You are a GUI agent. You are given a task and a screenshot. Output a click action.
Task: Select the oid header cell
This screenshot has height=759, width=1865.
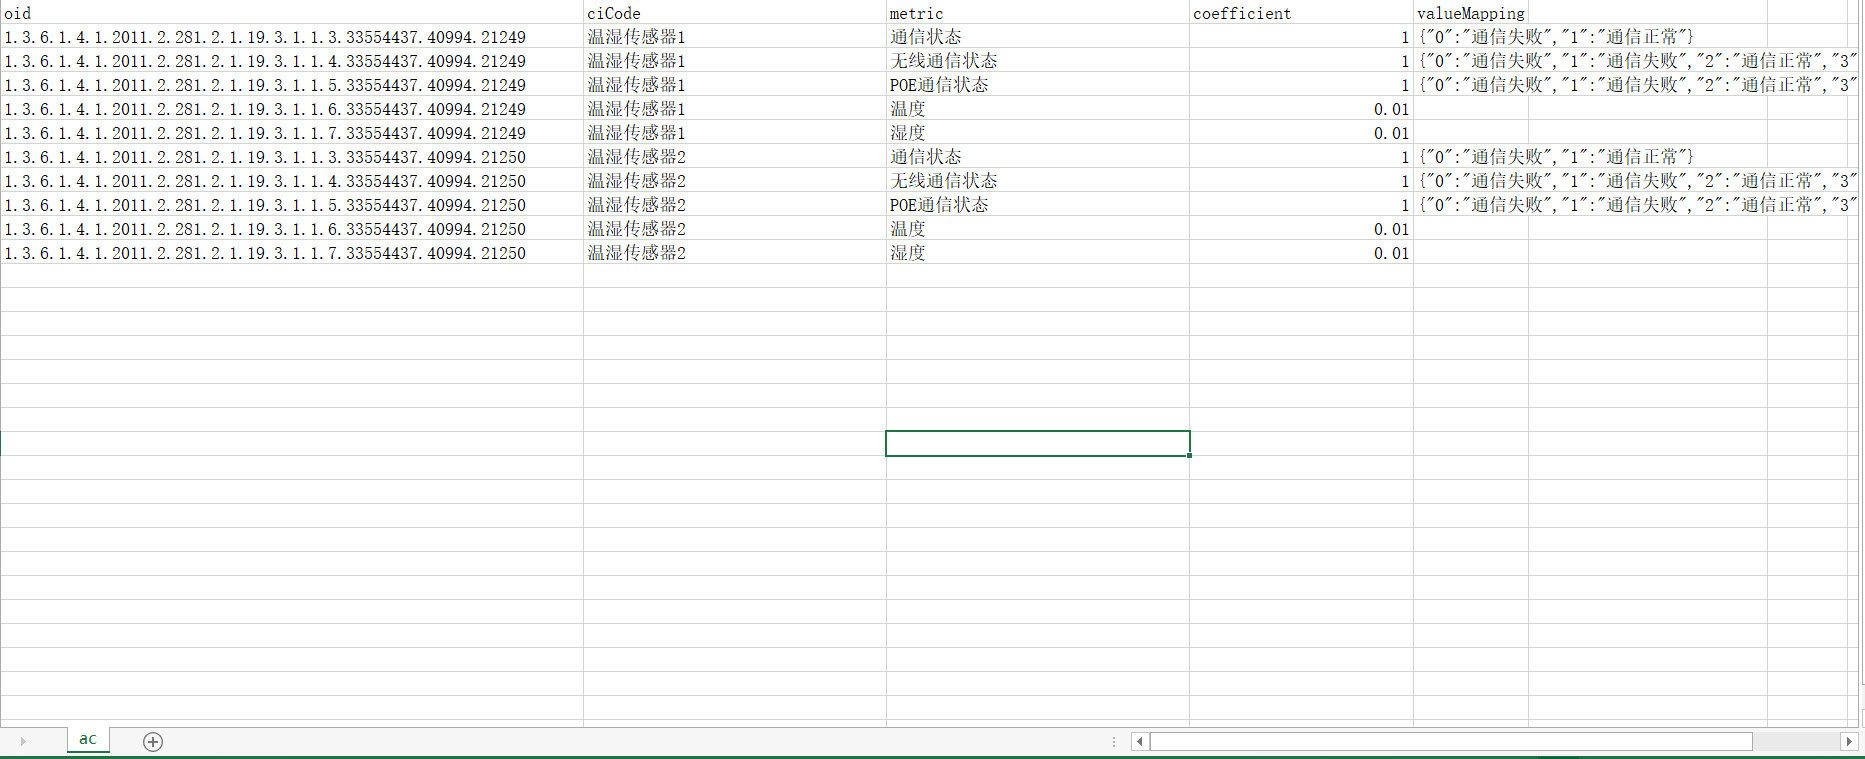[x=292, y=13]
